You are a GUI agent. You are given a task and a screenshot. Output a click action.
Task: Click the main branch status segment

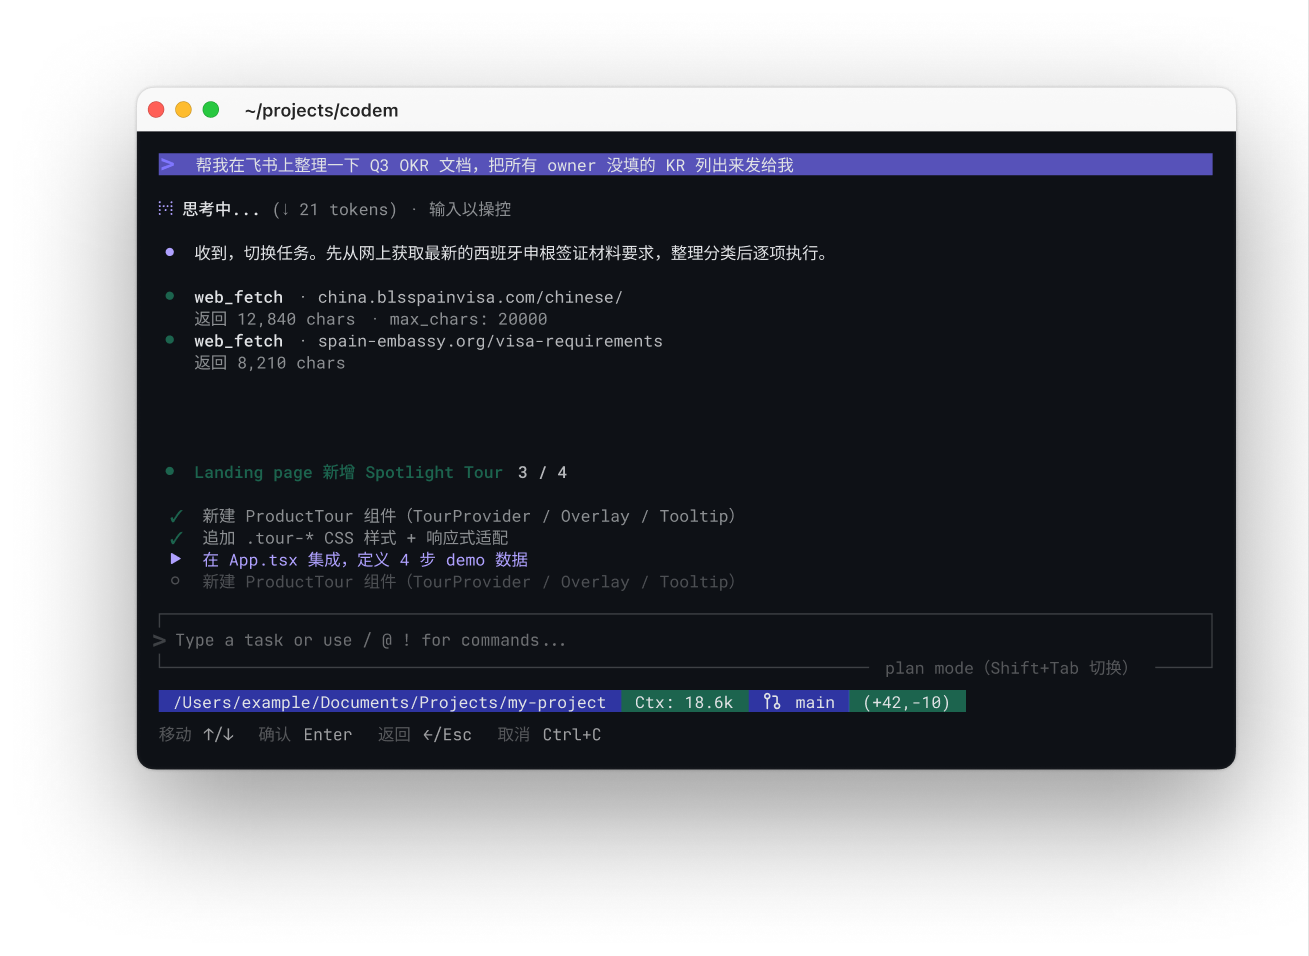pyautogui.click(x=798, y=702)
